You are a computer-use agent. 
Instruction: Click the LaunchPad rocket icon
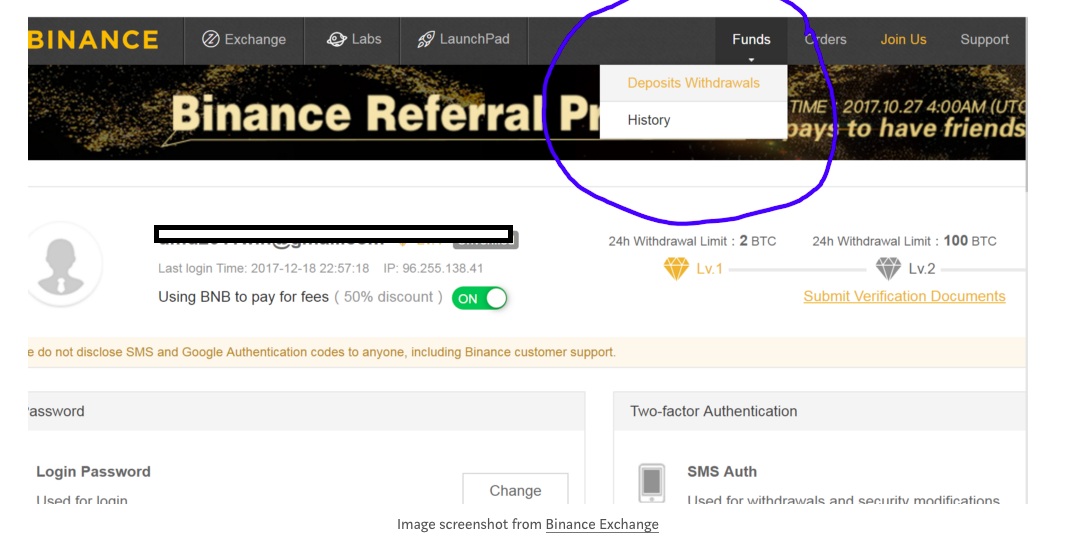pyautogui.click(x=426, y=39)
